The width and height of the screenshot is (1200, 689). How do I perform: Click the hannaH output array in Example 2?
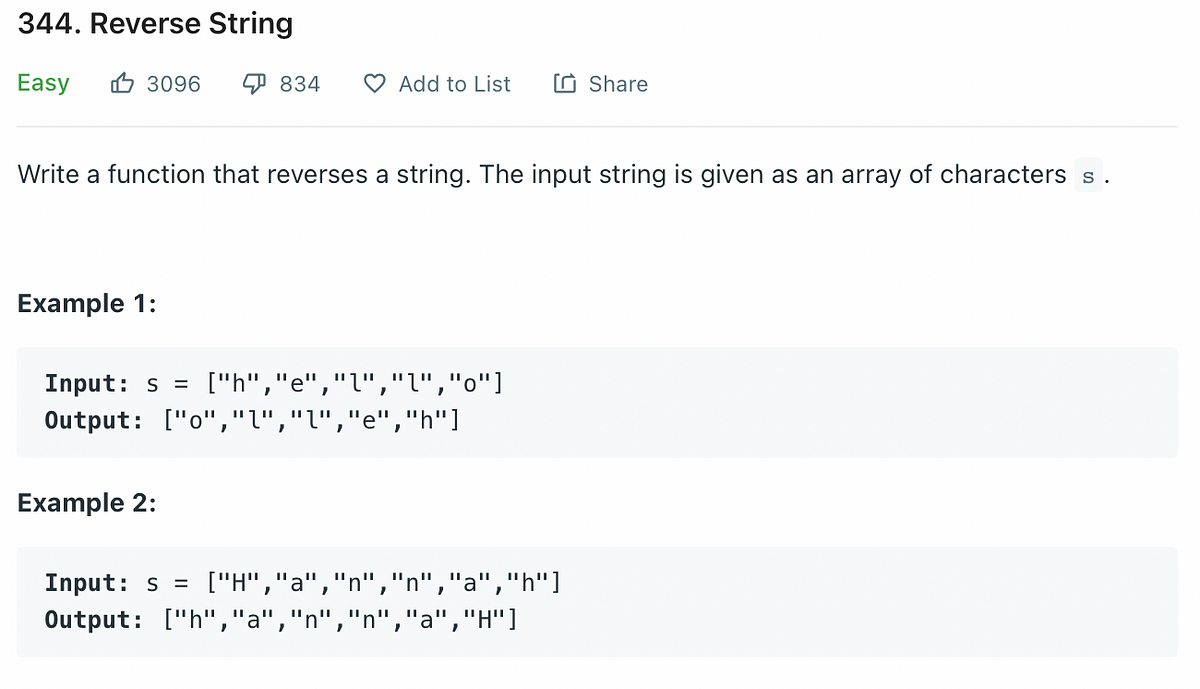point(339,619)
